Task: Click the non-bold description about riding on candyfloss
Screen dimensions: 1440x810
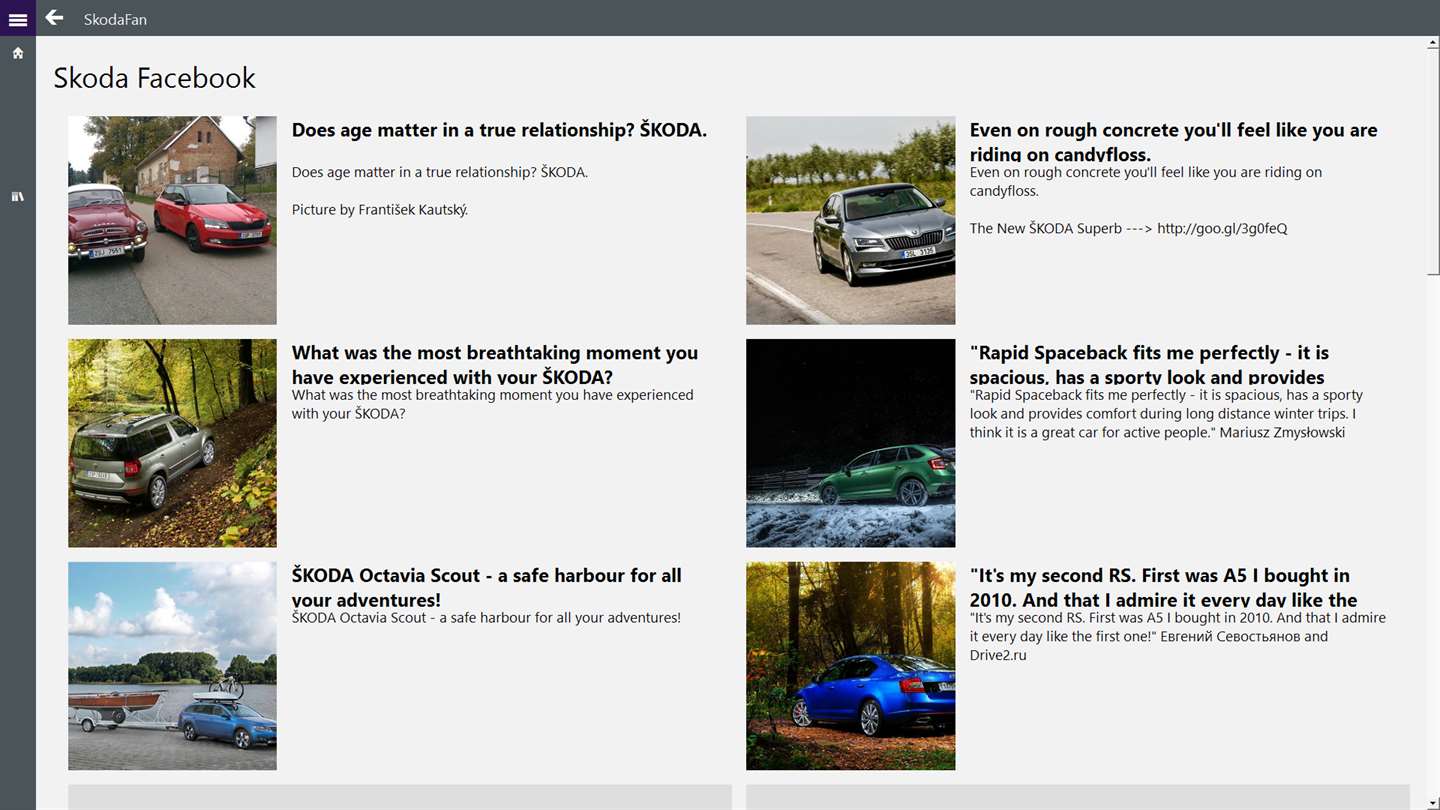Action: point(1146,181)
